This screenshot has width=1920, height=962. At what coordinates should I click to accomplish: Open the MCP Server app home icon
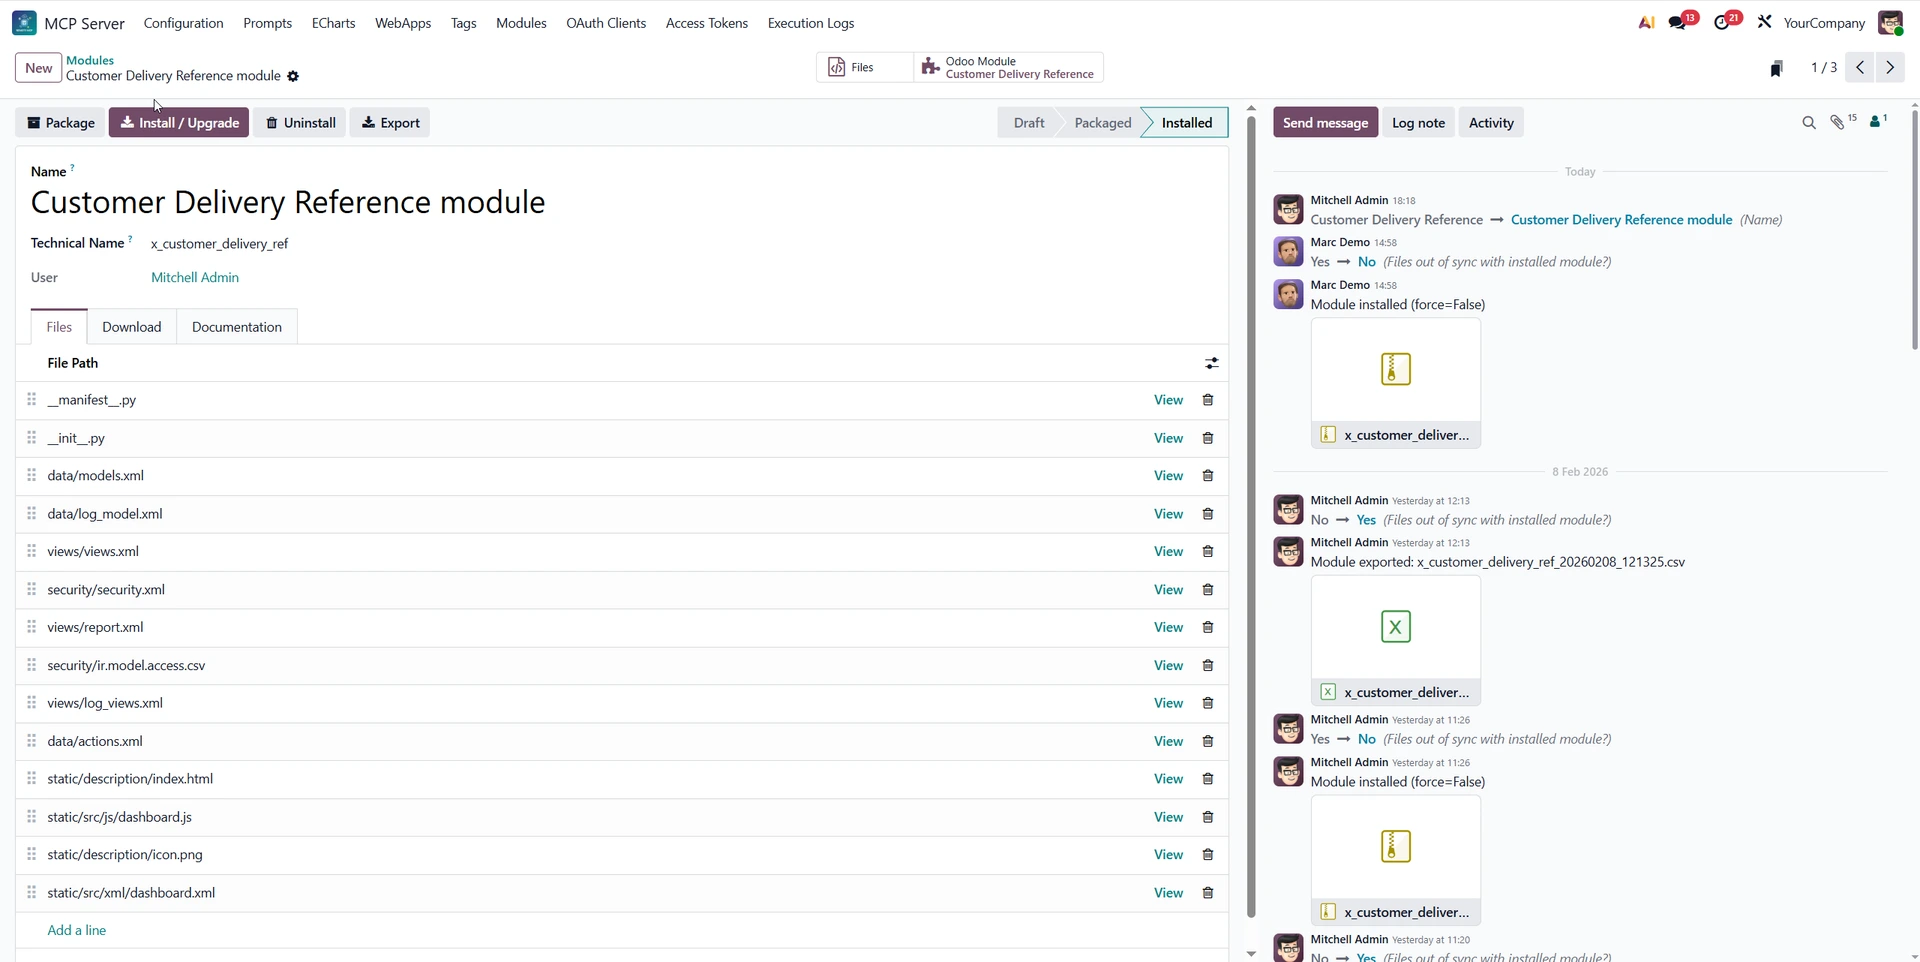(x=24, y=22)
